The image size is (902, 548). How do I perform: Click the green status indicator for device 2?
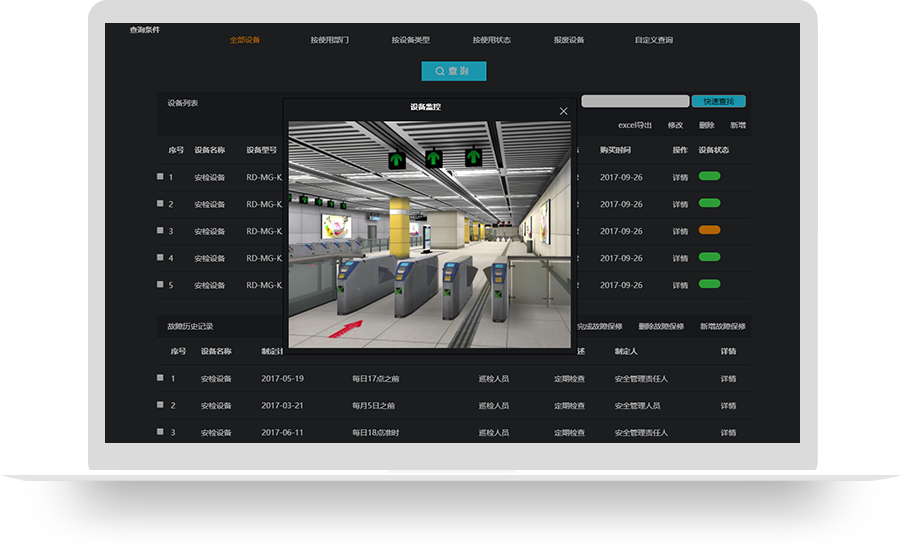coord(709,204)
